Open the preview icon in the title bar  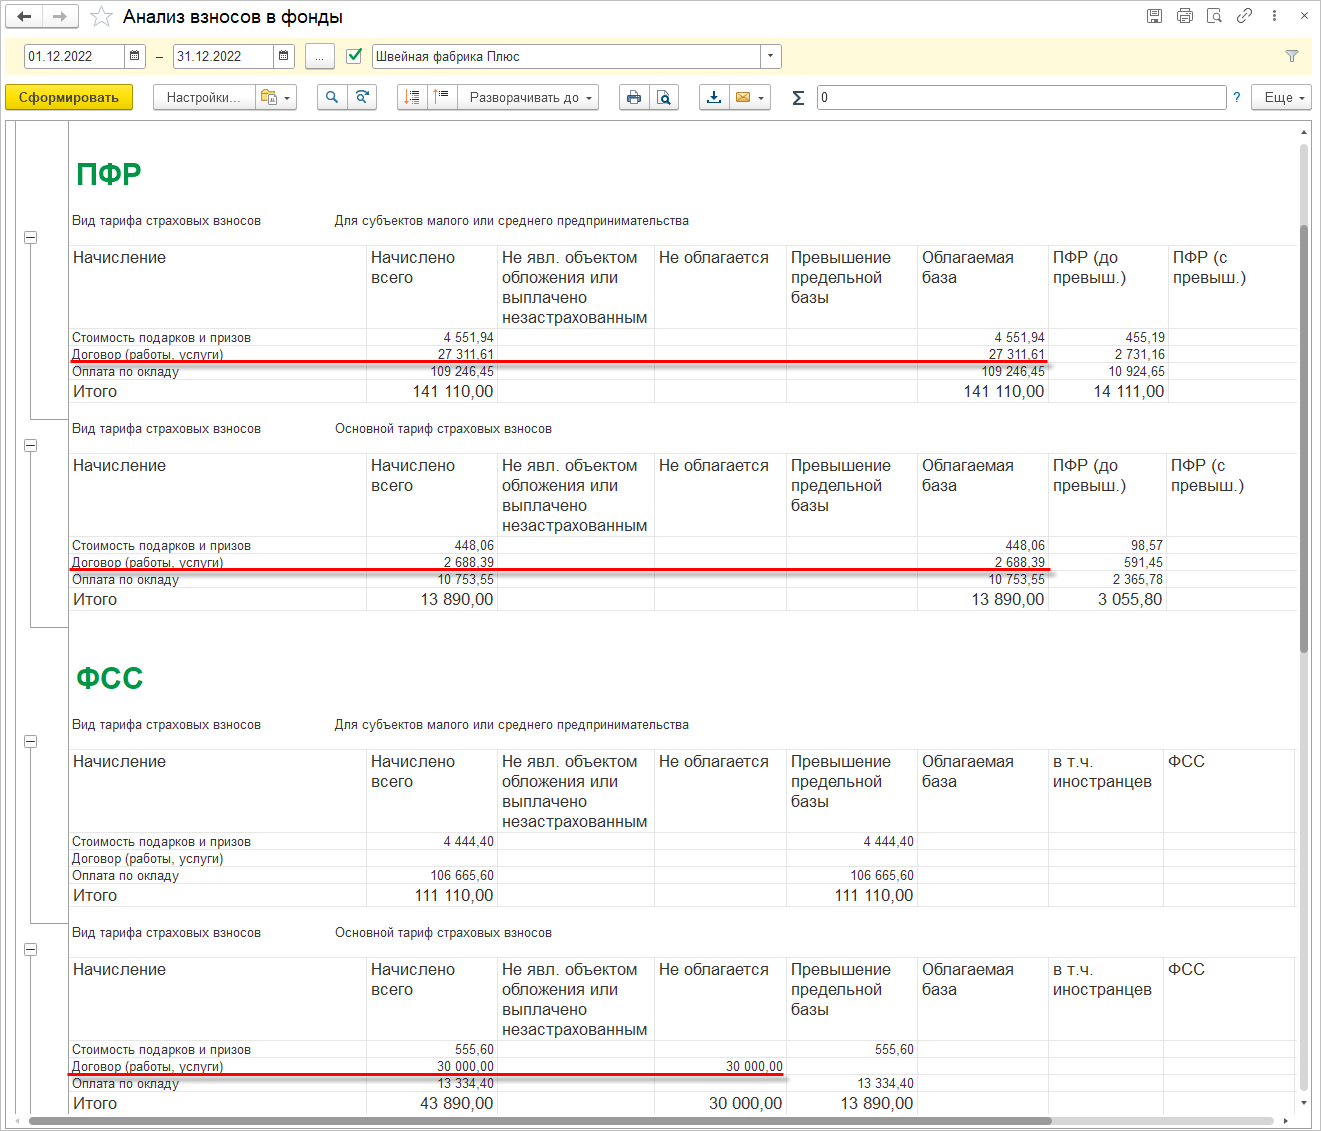tap(1214, 16)
